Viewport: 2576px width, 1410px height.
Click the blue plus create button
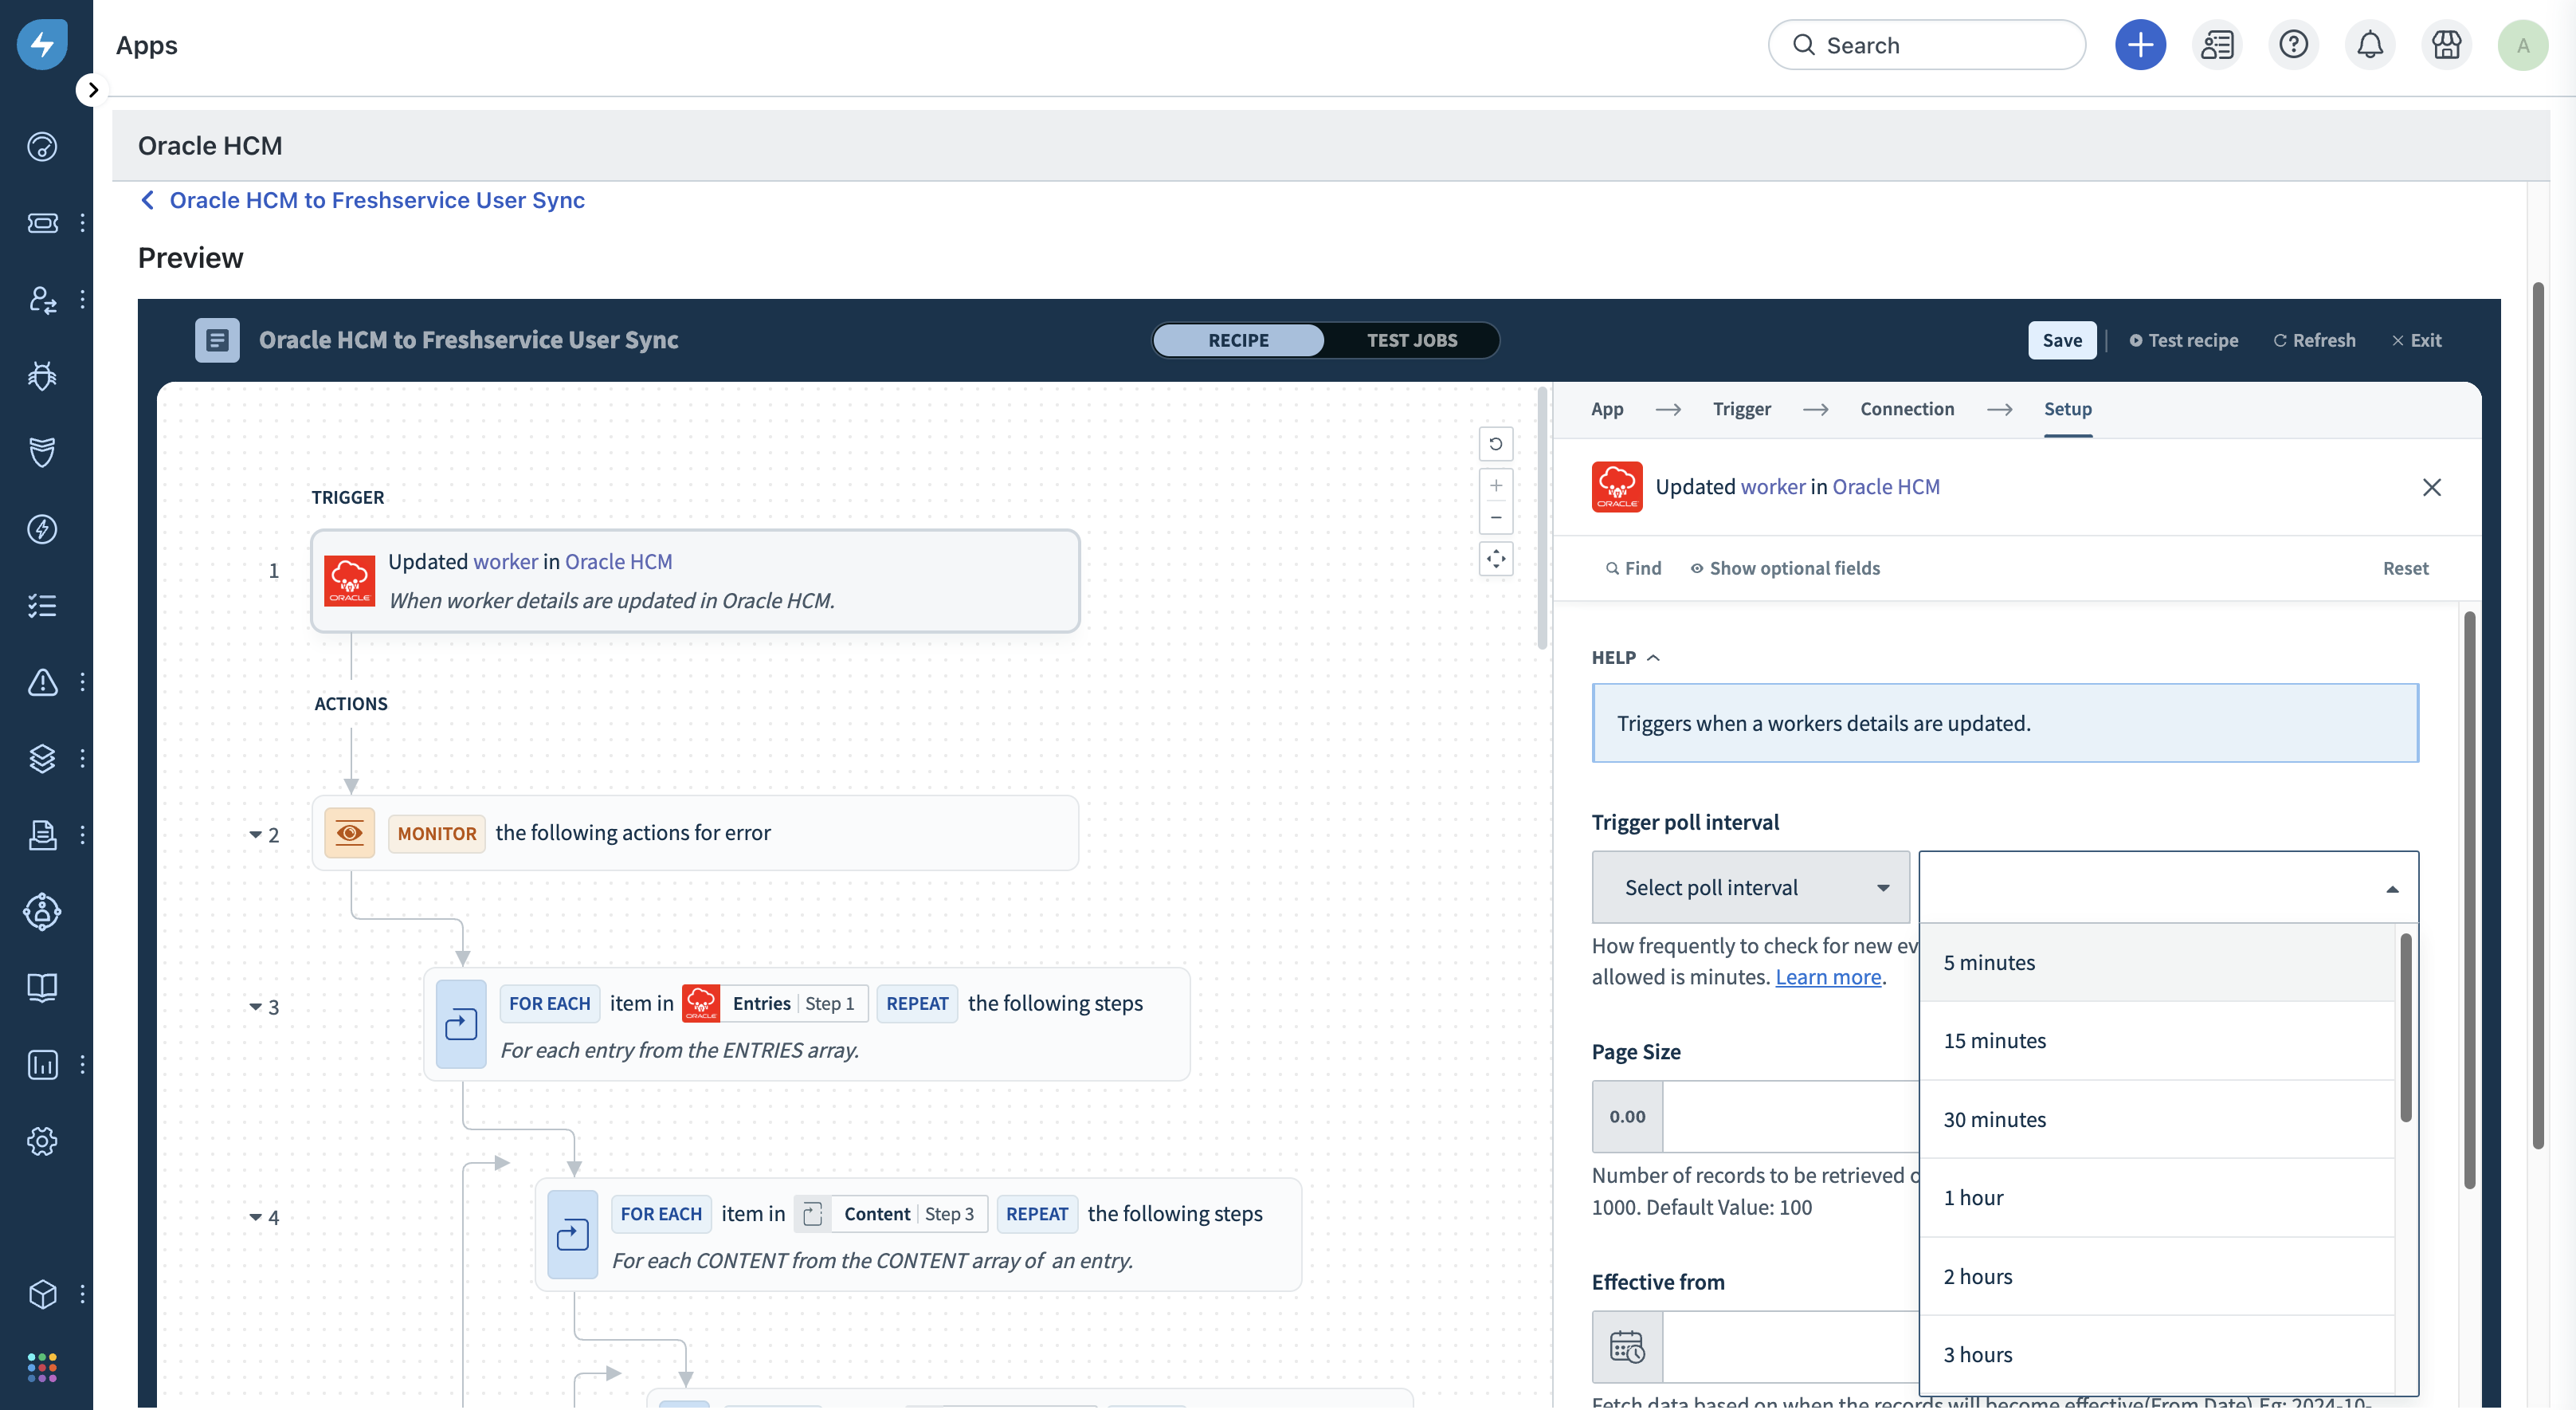[2140, 45]
